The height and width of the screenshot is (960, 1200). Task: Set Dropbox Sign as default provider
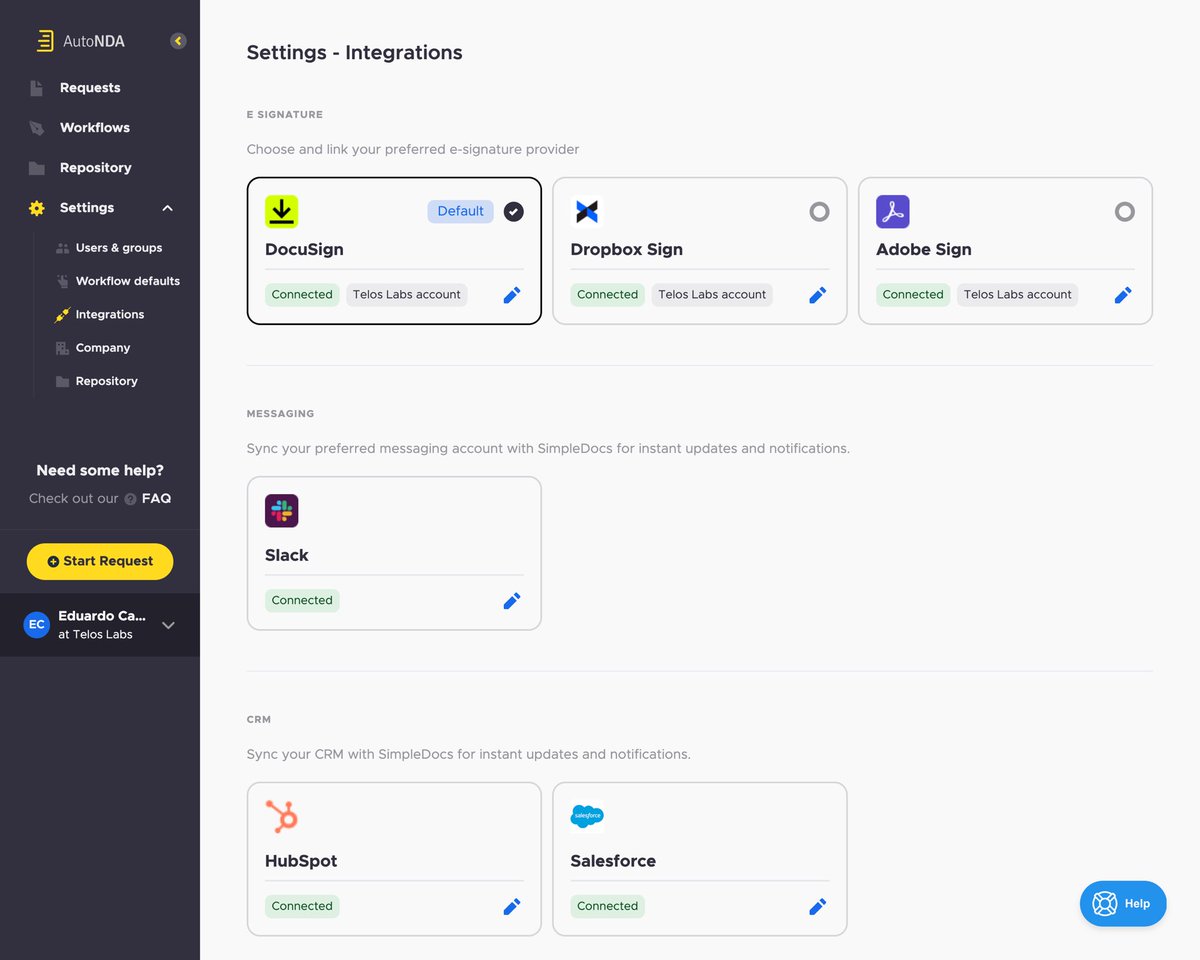pyautogui.click(x=819, y=211)
